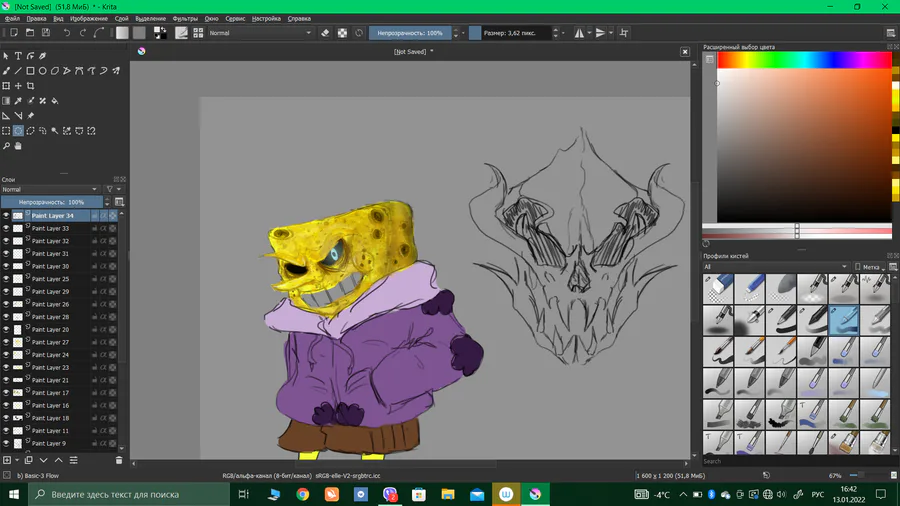Choose the Rectangle shape tool
This screenshot has width=900, height=506.
[30, 71]
